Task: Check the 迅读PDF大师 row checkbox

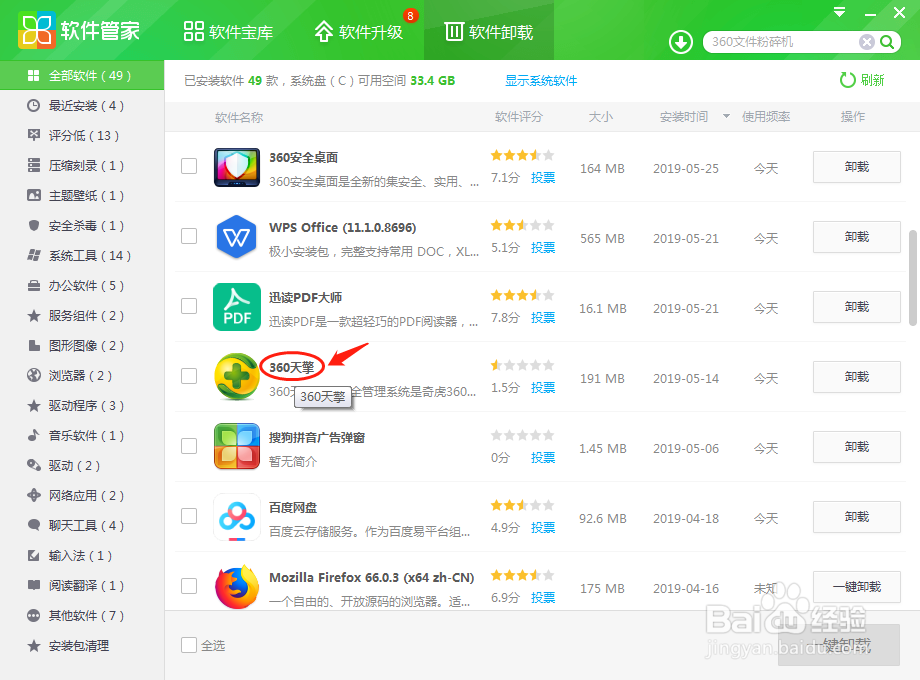Action: tap(189, 306)
